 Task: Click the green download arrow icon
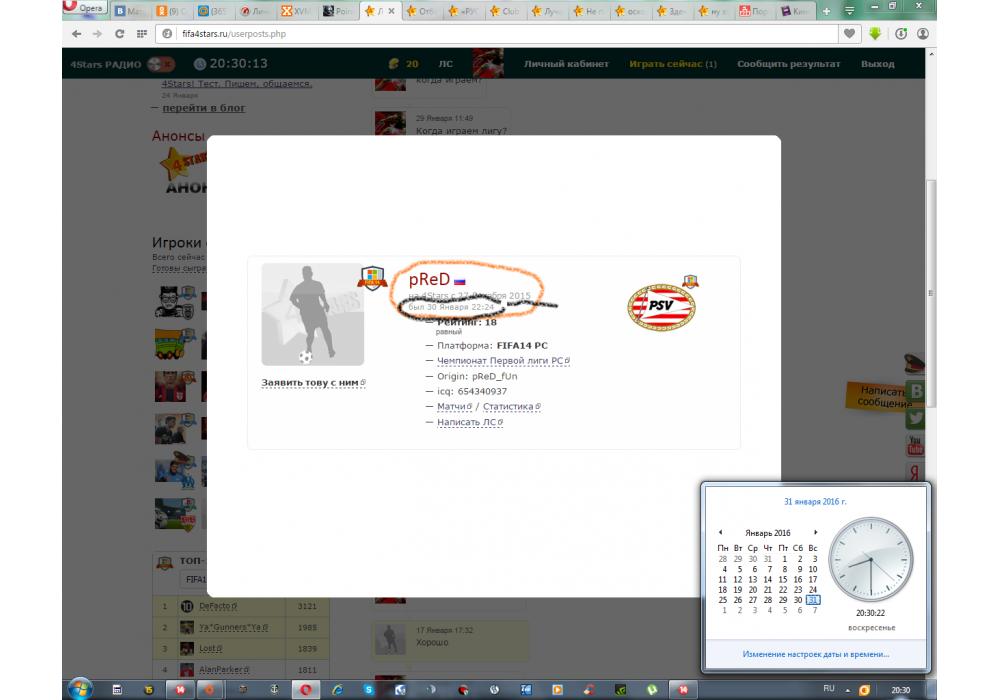click(875, 33)
